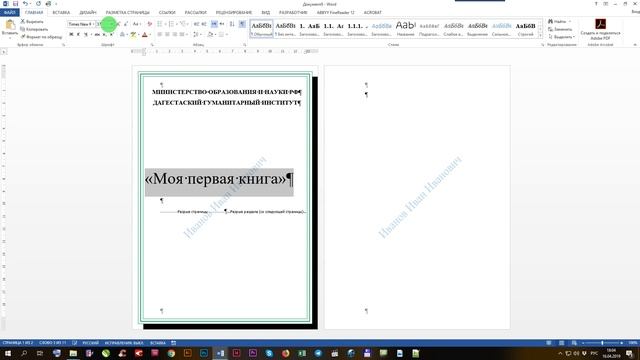This screenshot has width=640, height=360.
Task: Align text center
Action: 167,35
